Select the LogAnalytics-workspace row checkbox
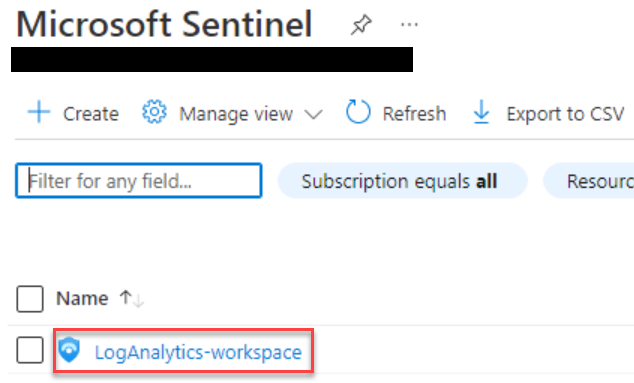 30,350
